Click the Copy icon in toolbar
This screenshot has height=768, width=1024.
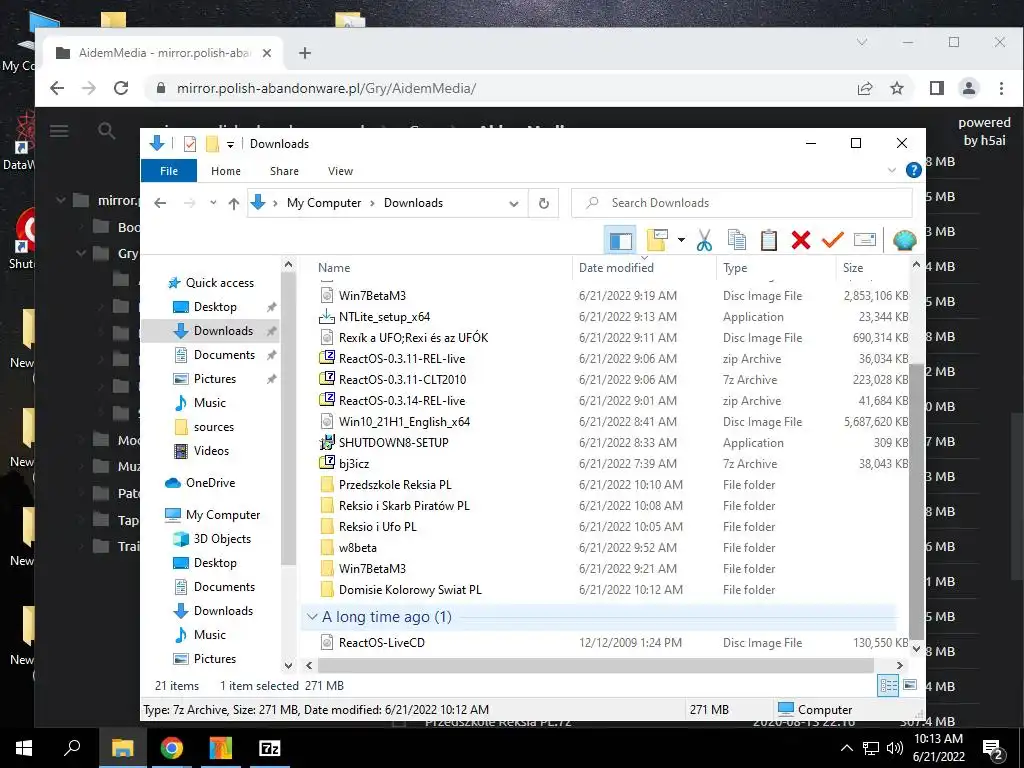click(737, 240)
